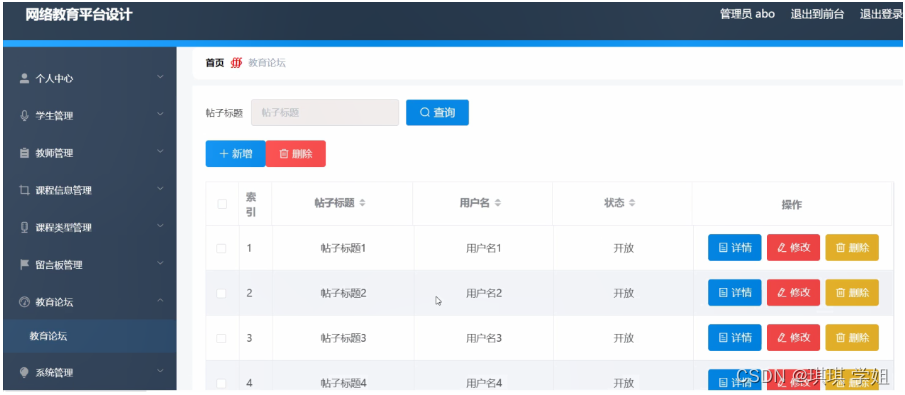Click the 管理员 abo user label
The height and width of the screenshot is (395, 905).
747,14
